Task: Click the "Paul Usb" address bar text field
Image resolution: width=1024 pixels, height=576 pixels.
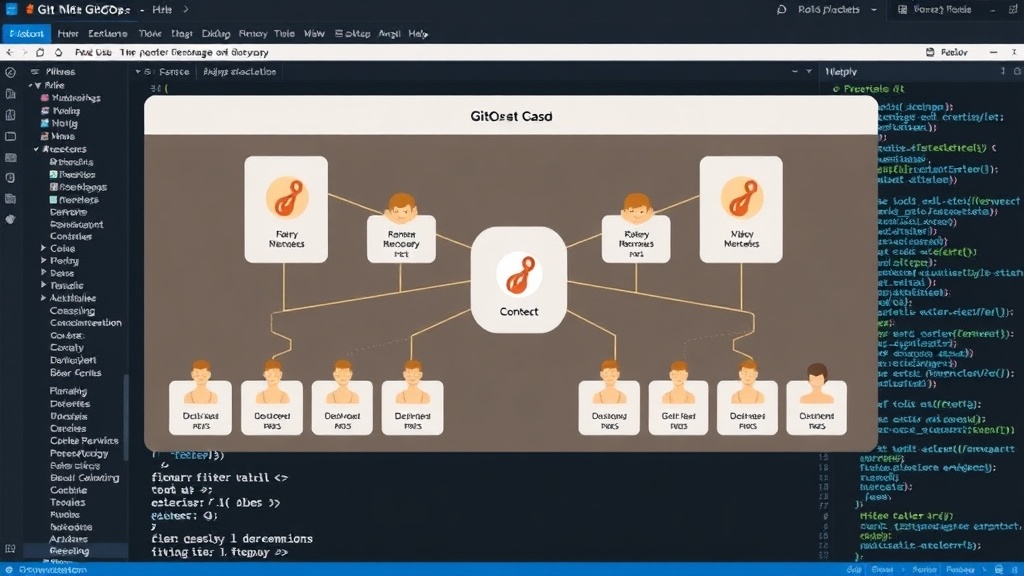Action: (x=170, y=52)
